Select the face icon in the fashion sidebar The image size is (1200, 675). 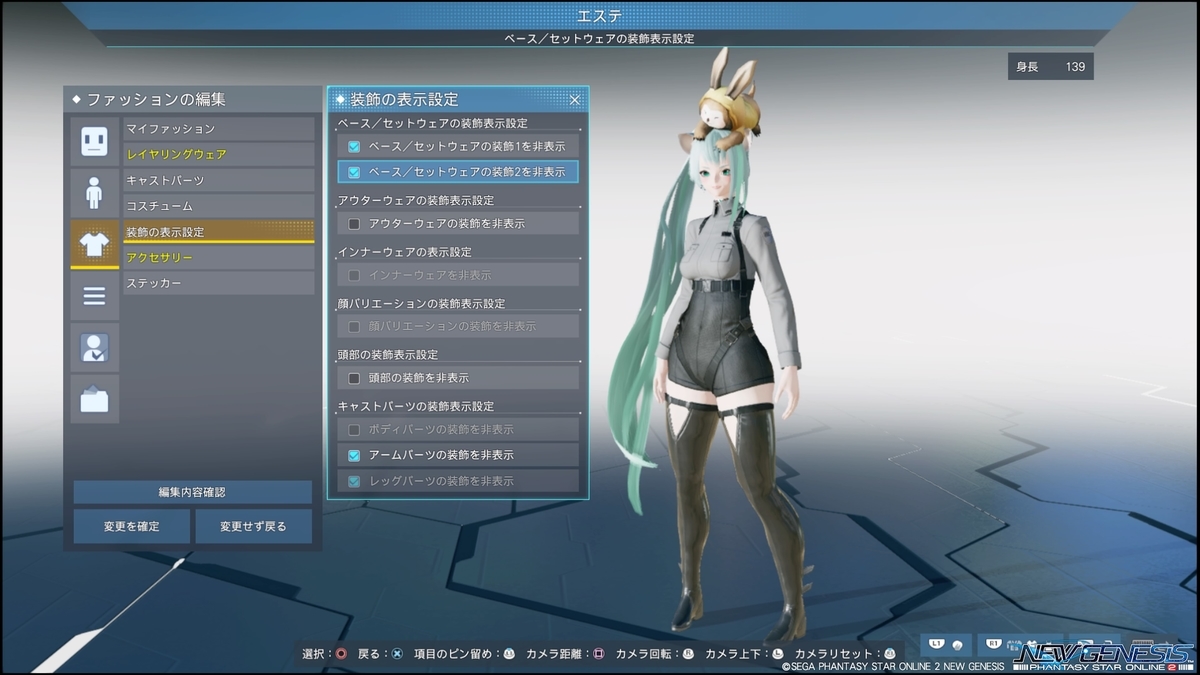click(94, 140)
